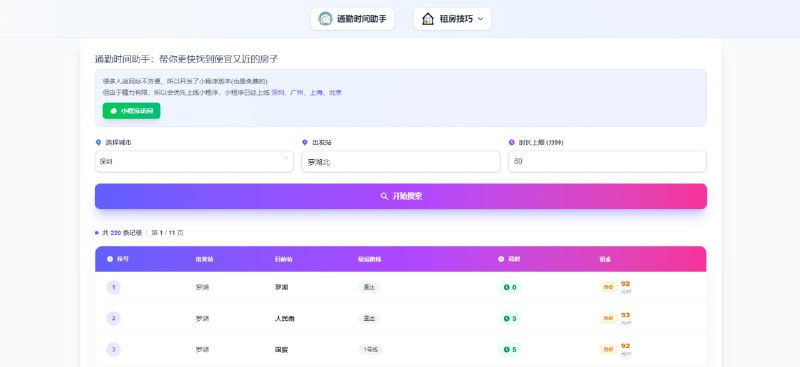
Task: Open the 广州 city link
Action: 297,93
